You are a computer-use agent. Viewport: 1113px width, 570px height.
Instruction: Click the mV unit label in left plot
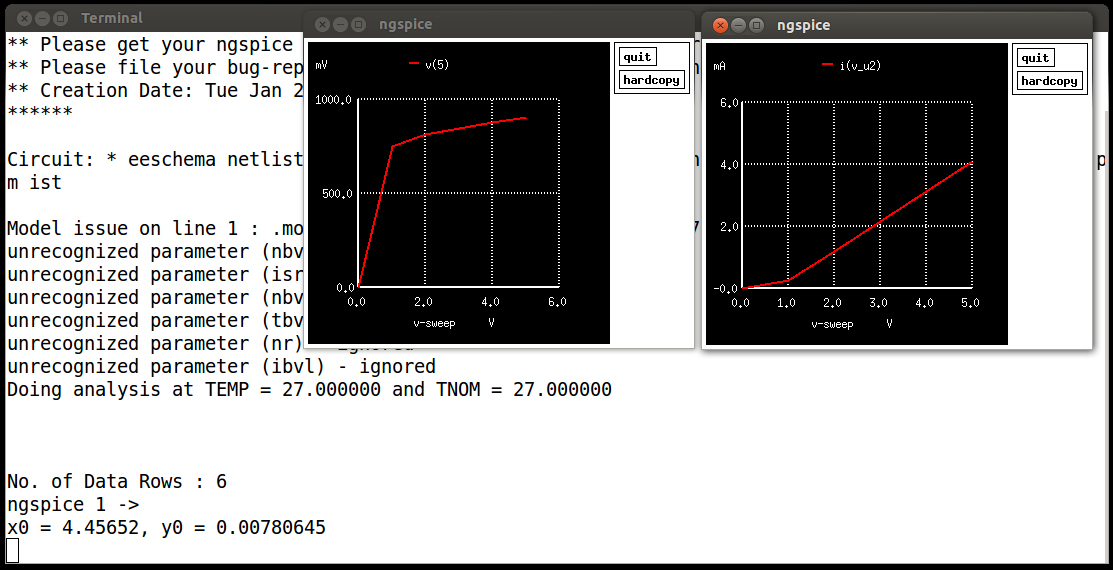coord(322,65)
